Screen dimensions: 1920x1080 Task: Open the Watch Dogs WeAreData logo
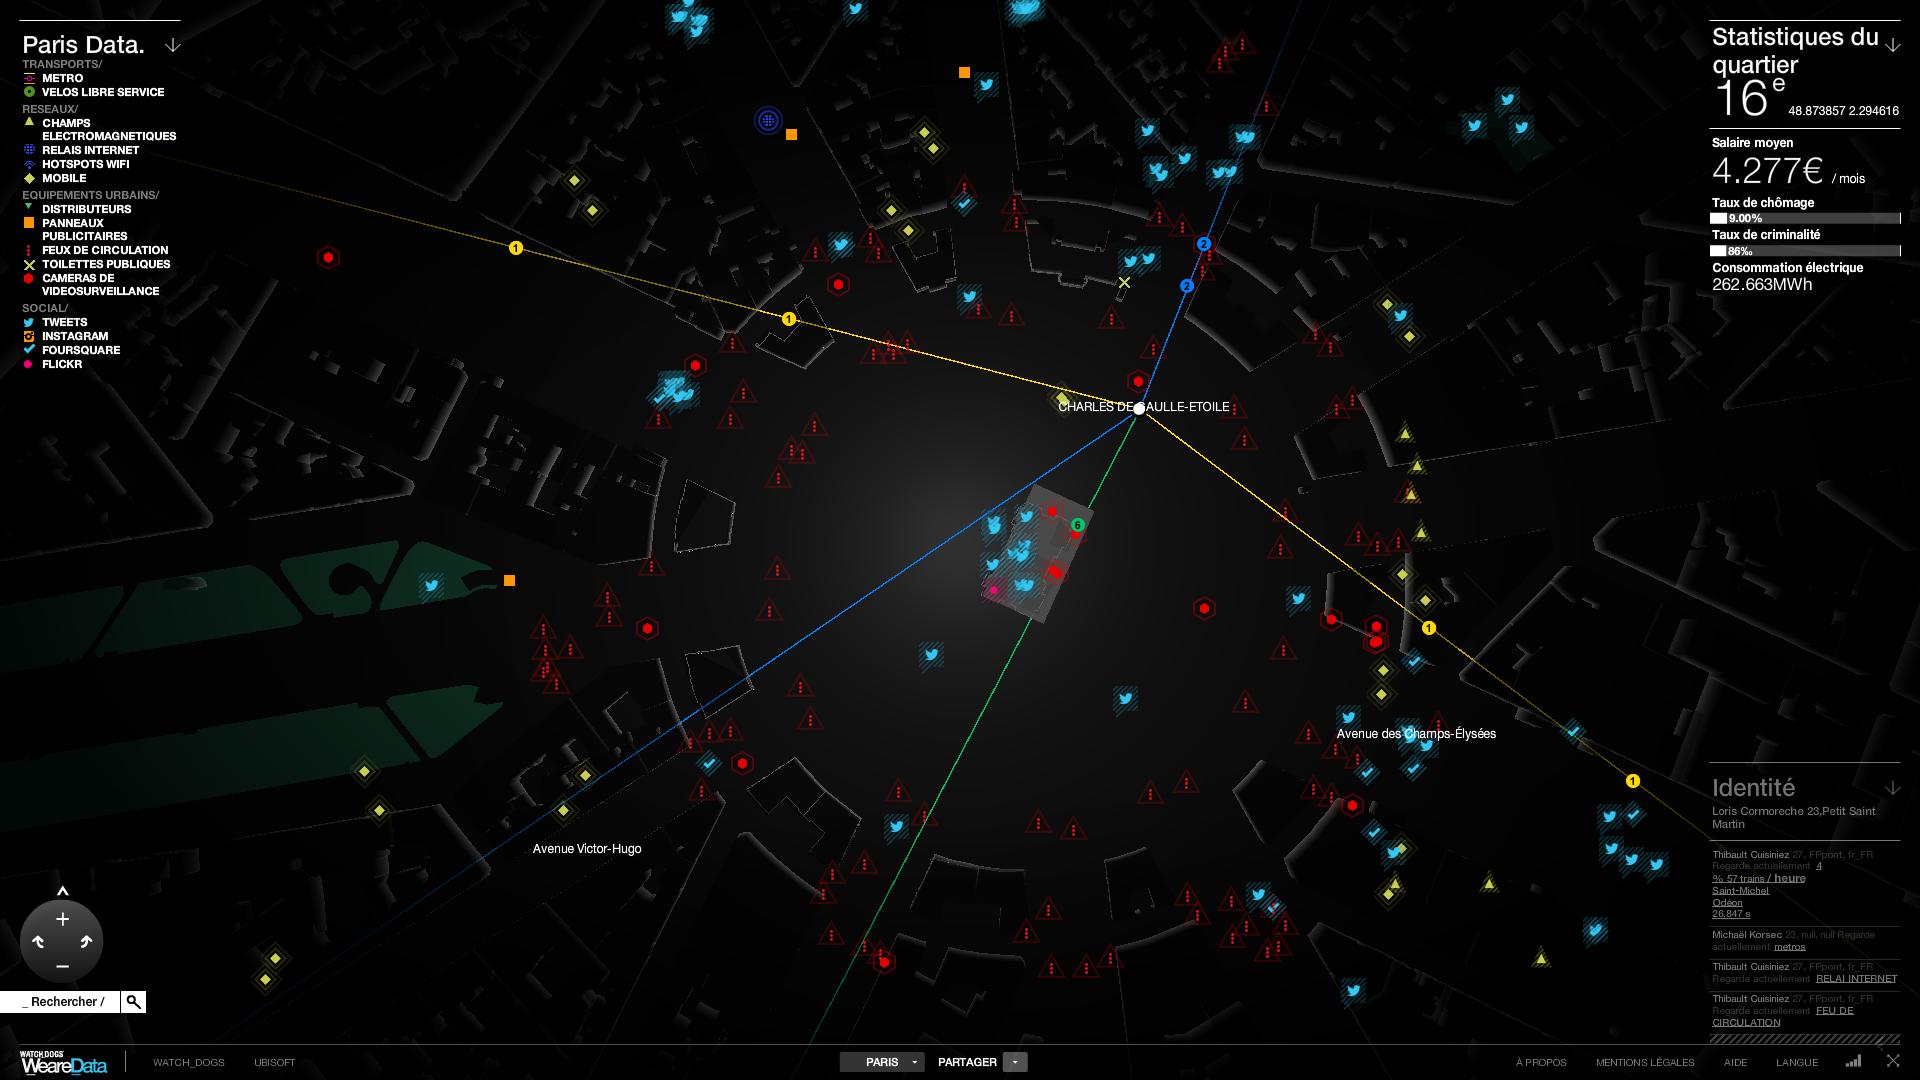click(63, 1062)
